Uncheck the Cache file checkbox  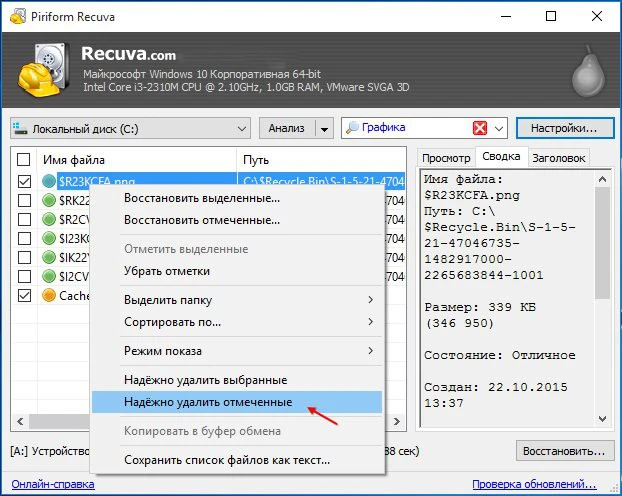(24, 296)
